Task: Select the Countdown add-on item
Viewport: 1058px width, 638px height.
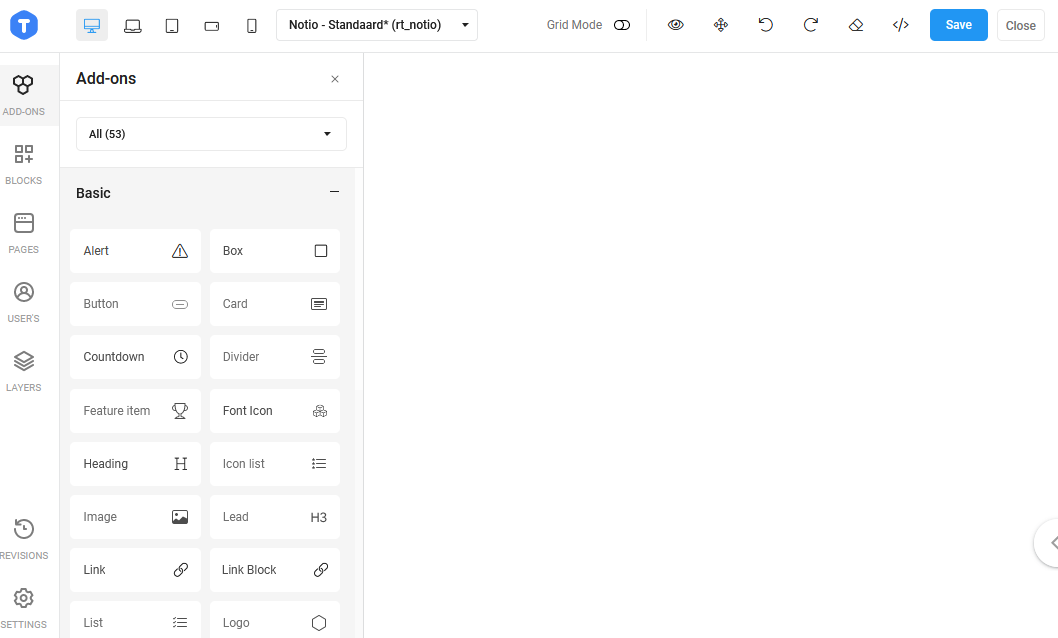Action: point(135,357)
